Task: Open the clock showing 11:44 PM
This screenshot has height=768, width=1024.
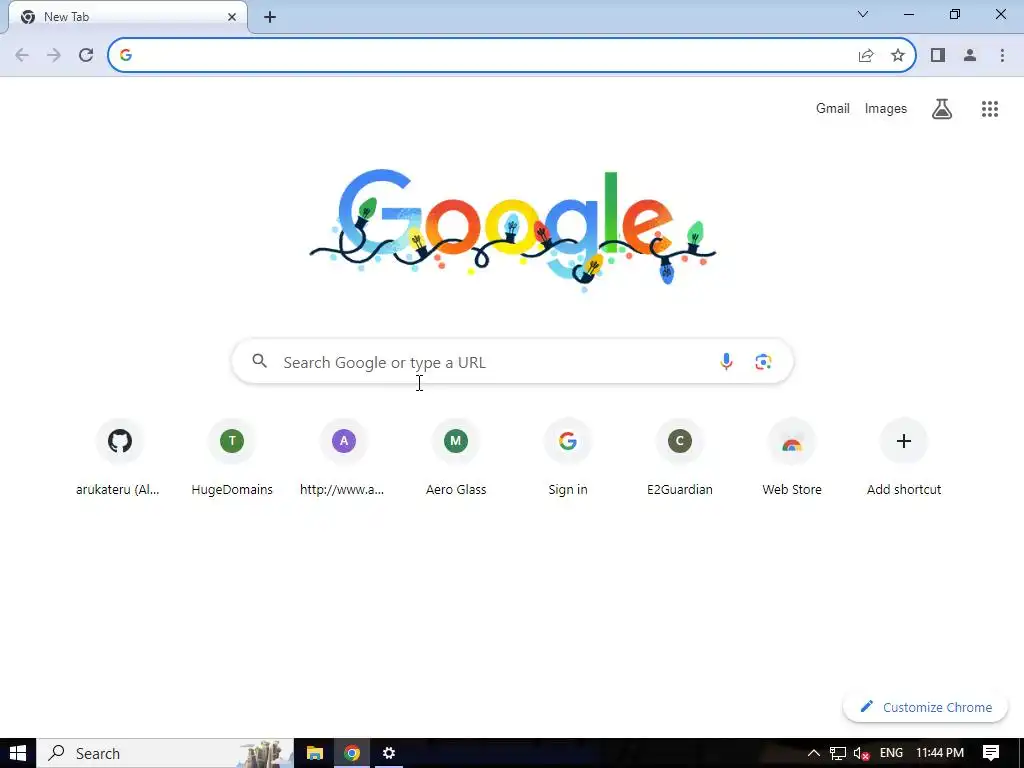Action: 940,753
